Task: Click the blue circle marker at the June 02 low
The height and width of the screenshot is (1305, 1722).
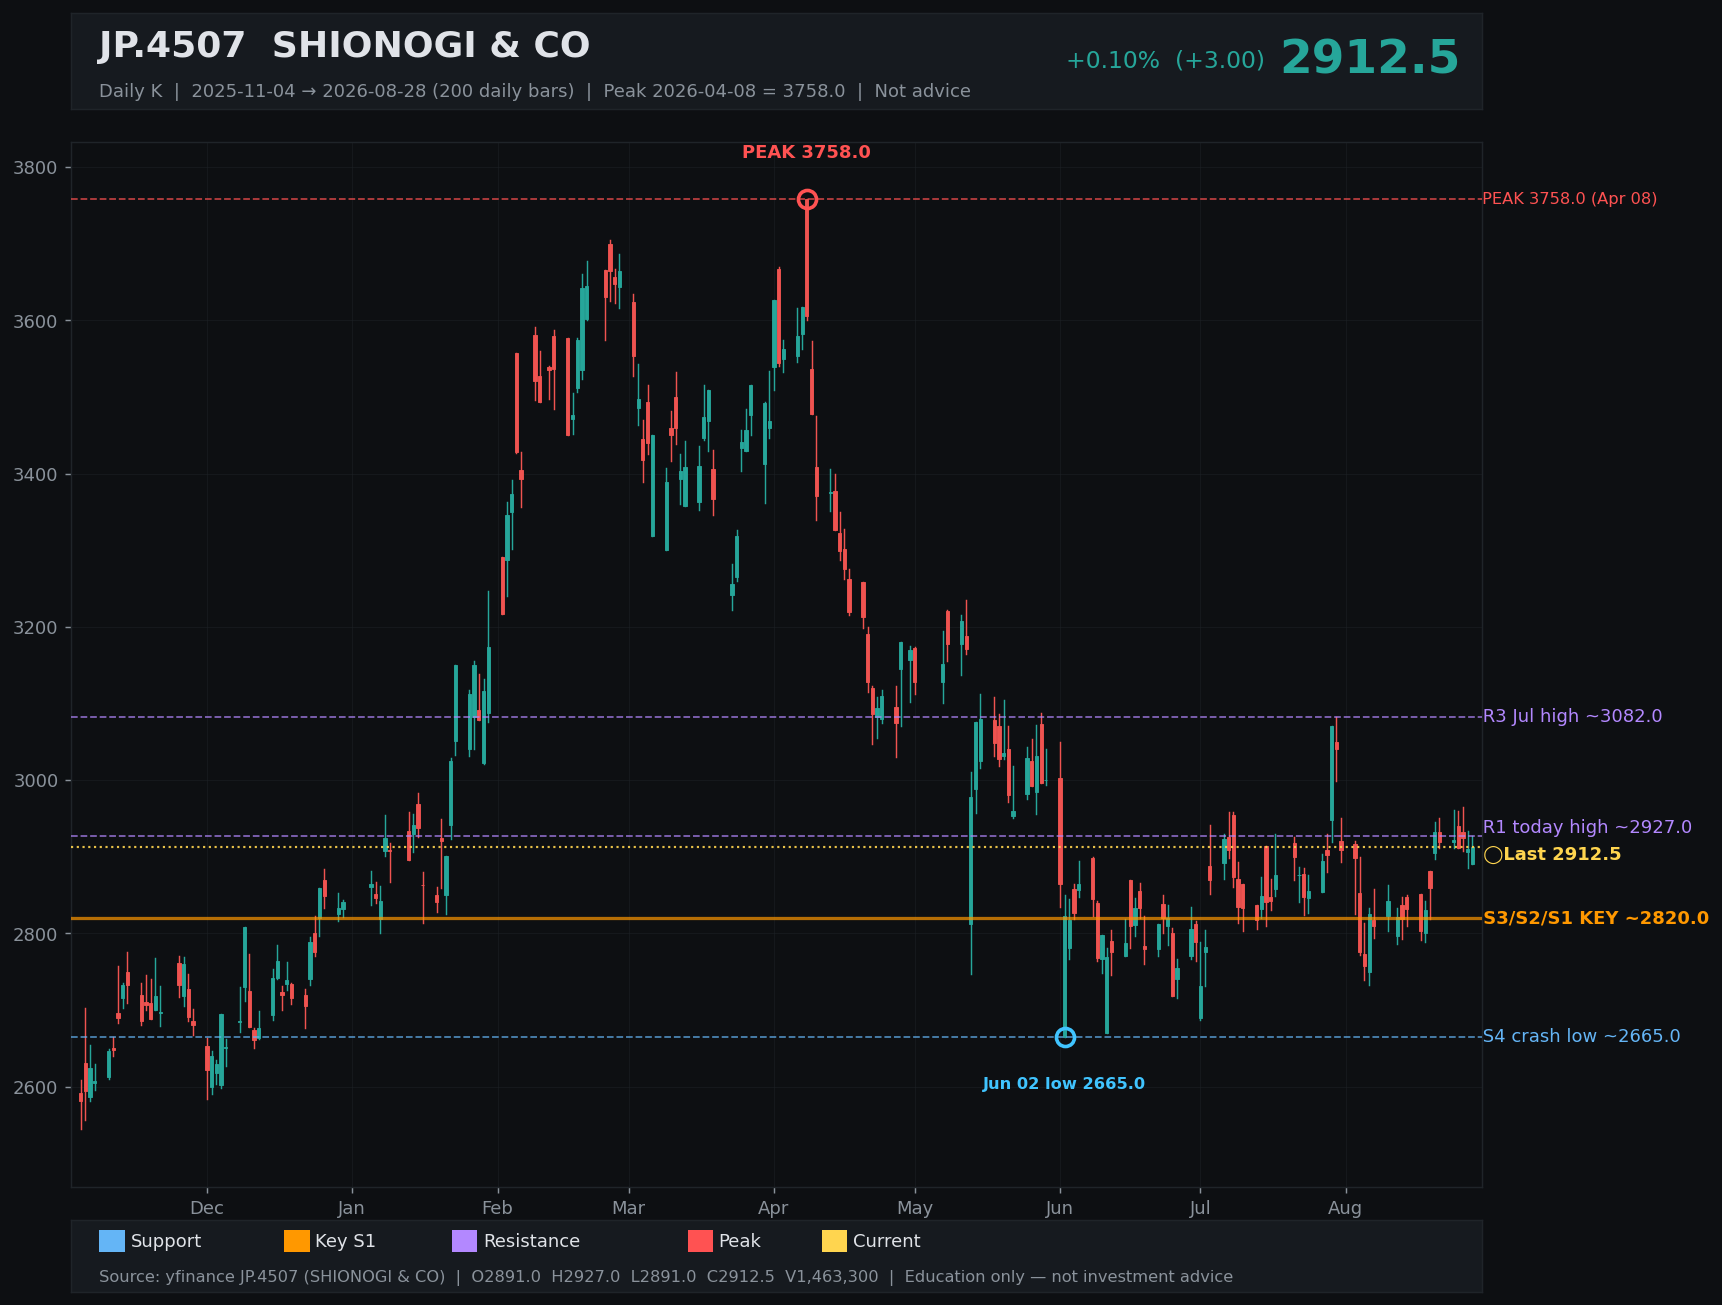Action: coord(1065,1037)
